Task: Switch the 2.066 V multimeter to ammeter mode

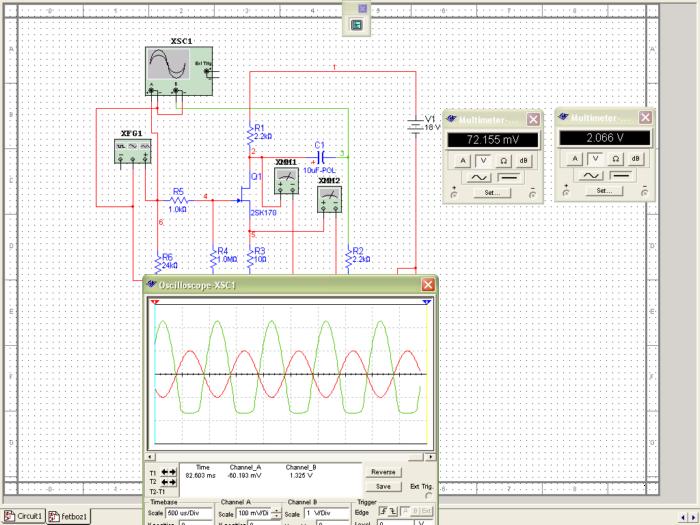Action: (x=575, y=159)
